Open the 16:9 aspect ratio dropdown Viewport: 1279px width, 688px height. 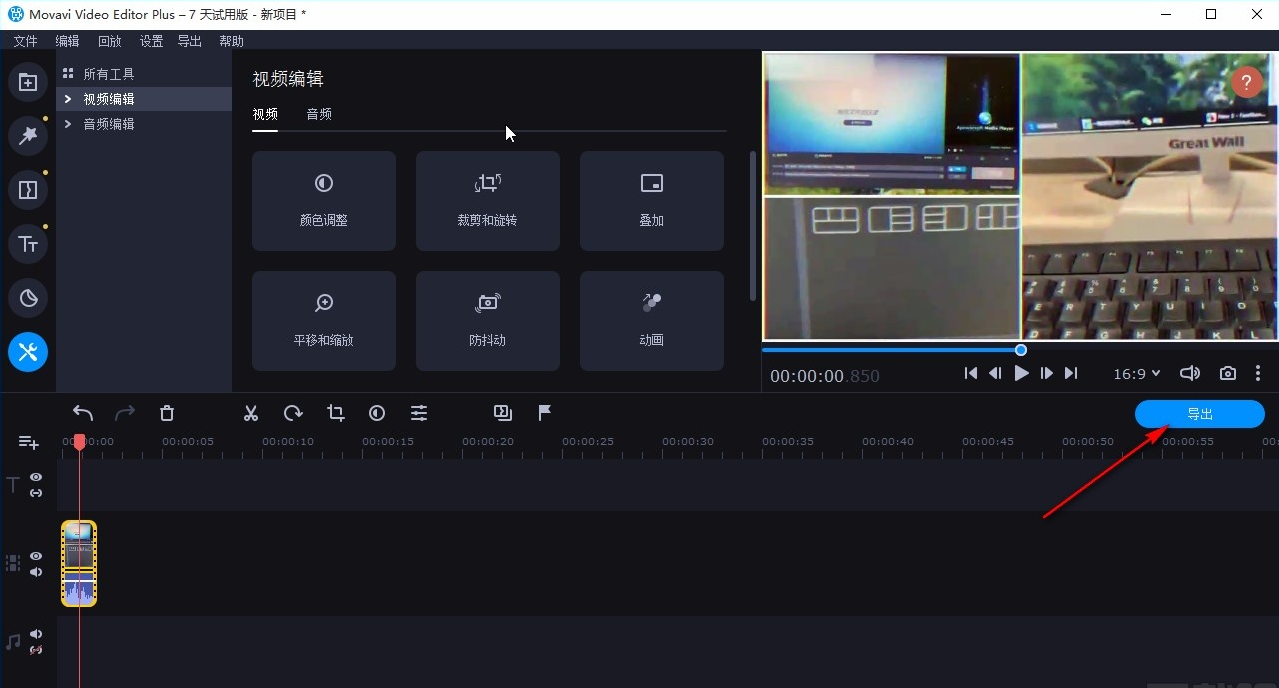click(1137, 373)
